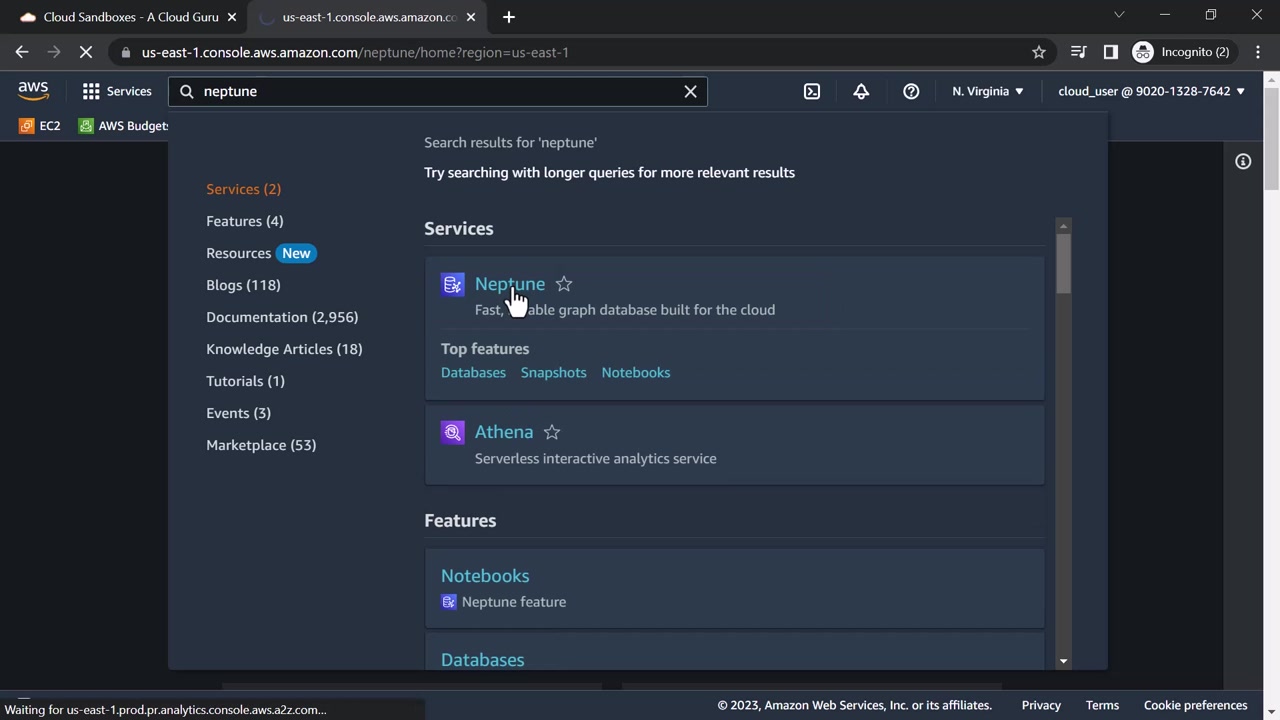Screen dimensions: 1280x720
Task: Click the site lock icon
Action: 125,52
